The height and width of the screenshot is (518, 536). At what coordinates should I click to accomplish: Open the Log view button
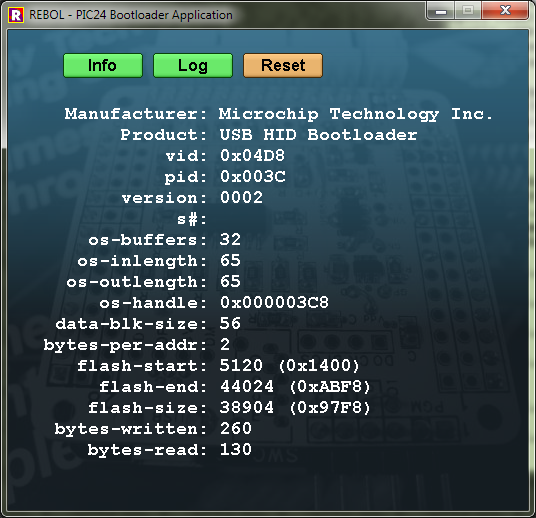coord(193,65)
